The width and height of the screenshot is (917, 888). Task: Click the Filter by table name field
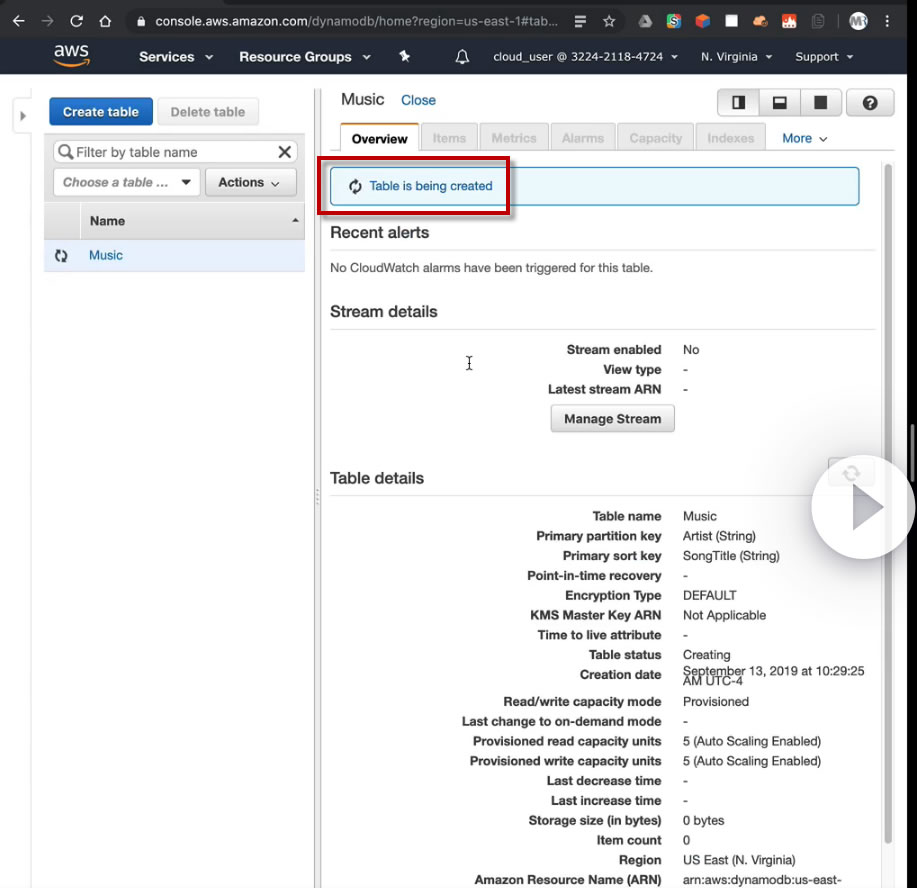coord(175,152)
